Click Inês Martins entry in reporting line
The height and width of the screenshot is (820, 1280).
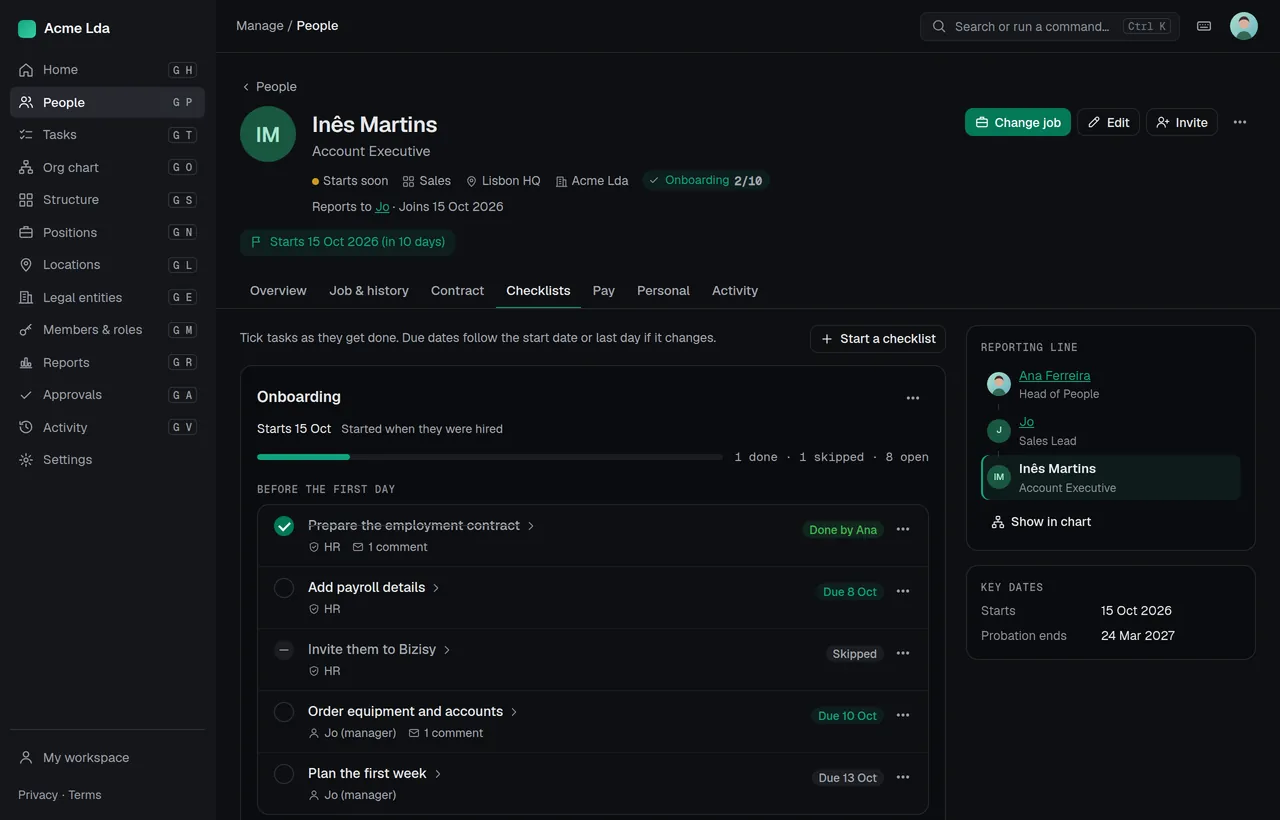1111,478
